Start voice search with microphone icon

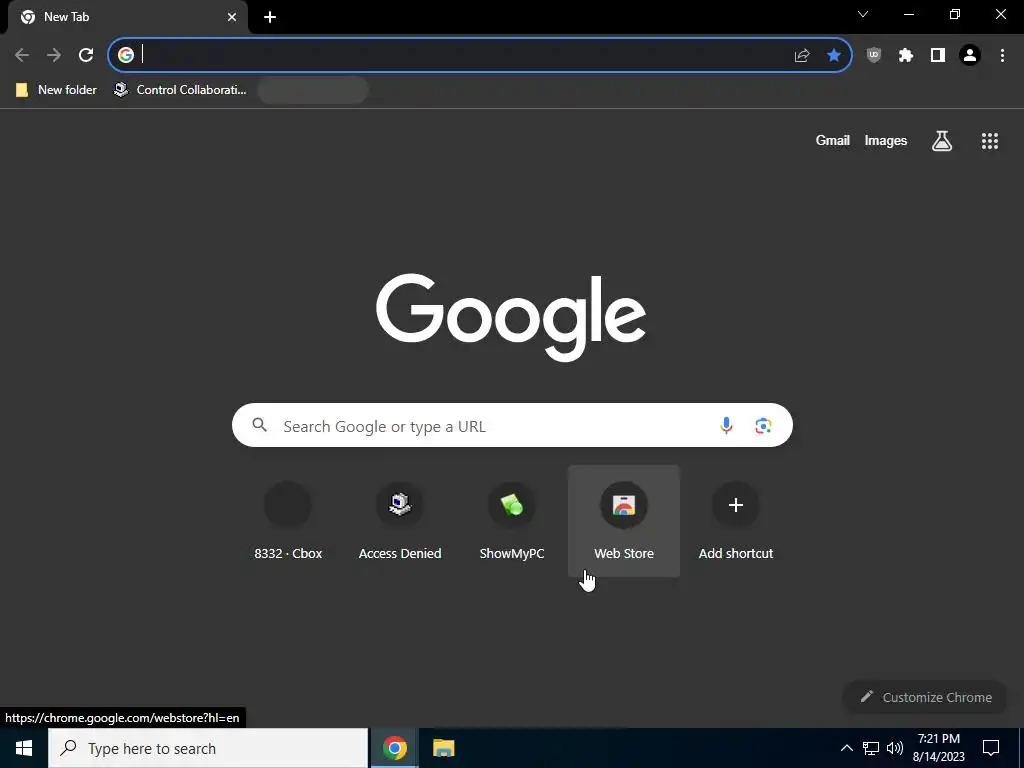(726, 426)
